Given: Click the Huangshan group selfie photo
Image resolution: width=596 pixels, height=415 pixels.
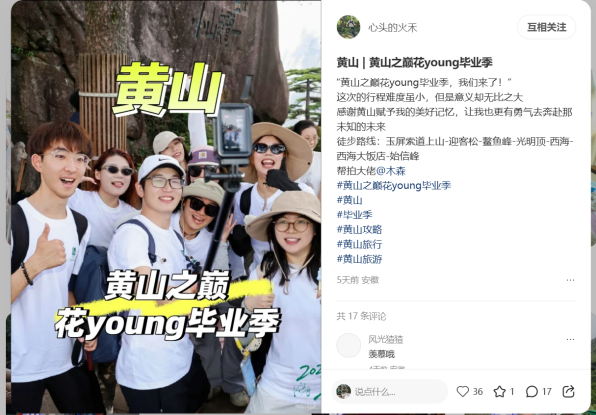Looking at the screenshot, I should pos(166,207).
